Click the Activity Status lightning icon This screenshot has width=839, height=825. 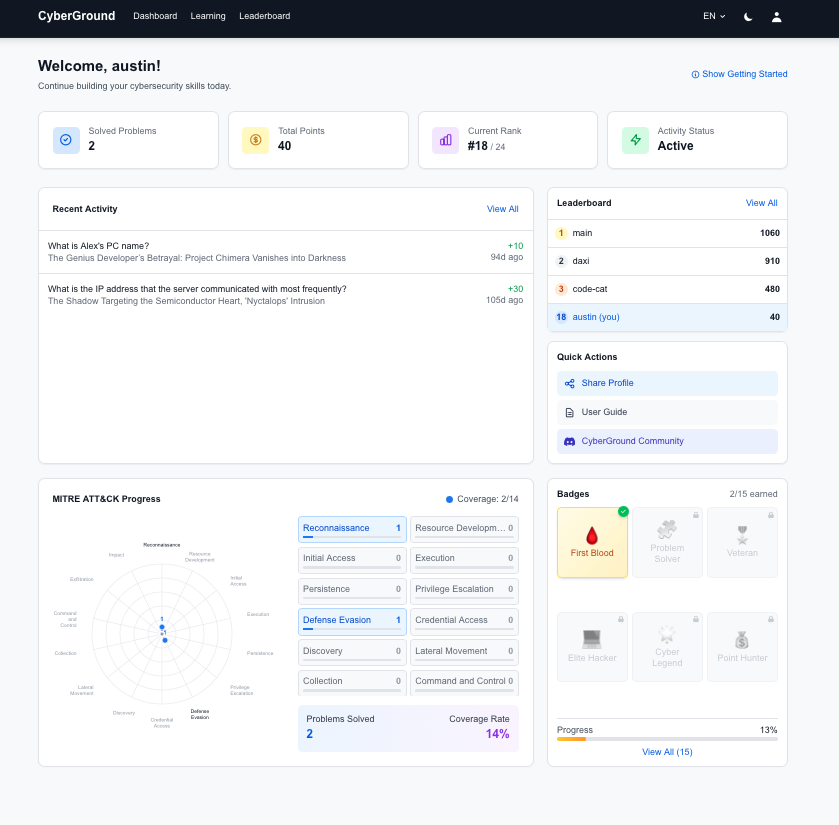point(635,140)
